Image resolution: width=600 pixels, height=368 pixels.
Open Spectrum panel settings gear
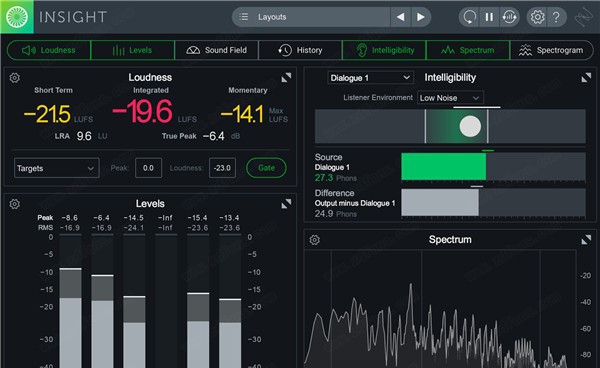coord(315,240)
